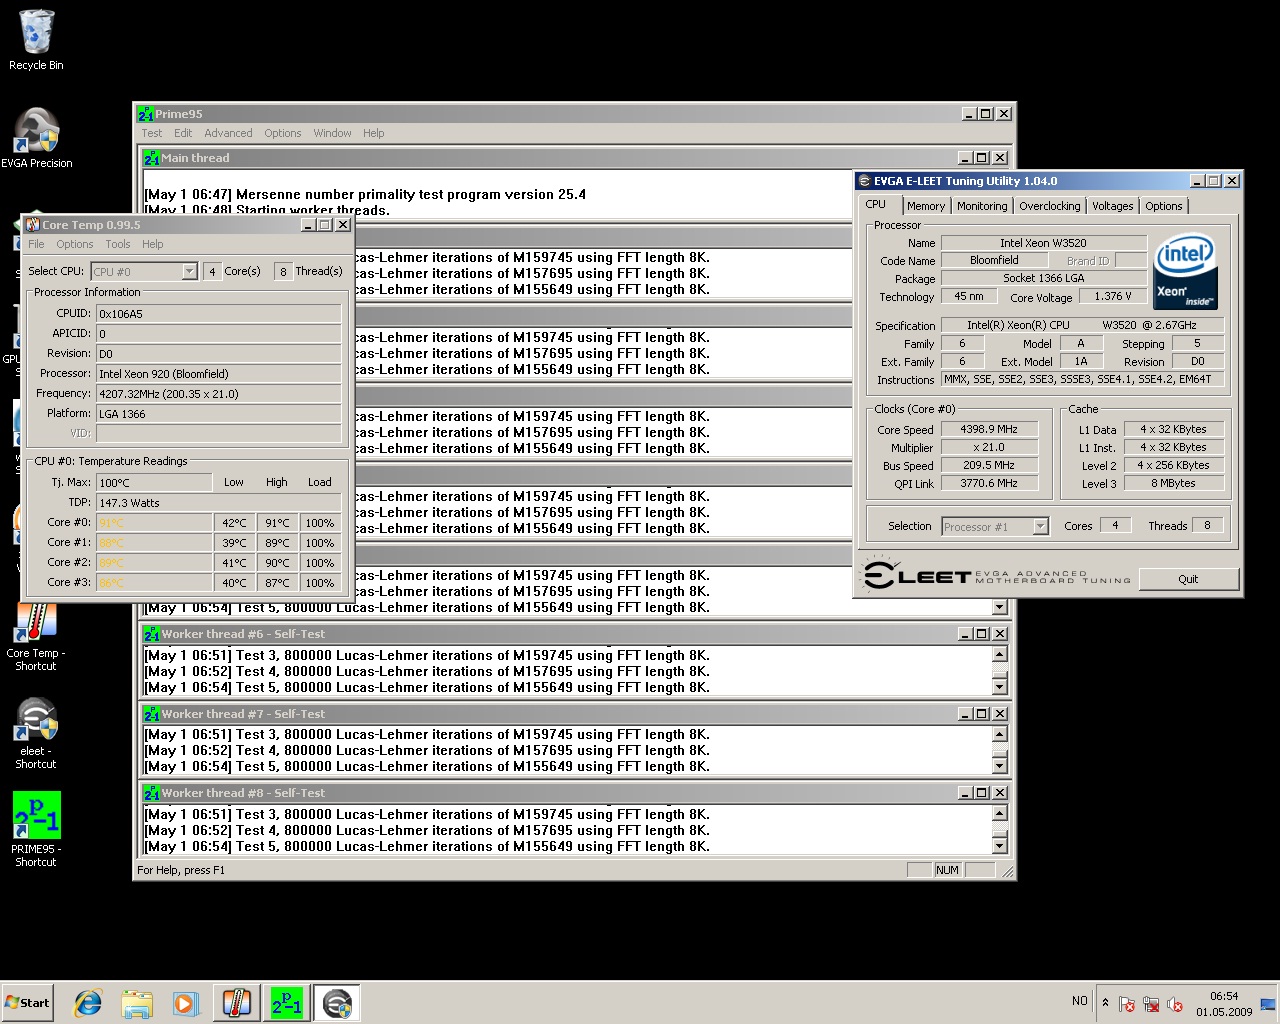This screenshot has height=1024, width=1280.
Task: Click the network status tray icon
Action: (1151, 1004)
